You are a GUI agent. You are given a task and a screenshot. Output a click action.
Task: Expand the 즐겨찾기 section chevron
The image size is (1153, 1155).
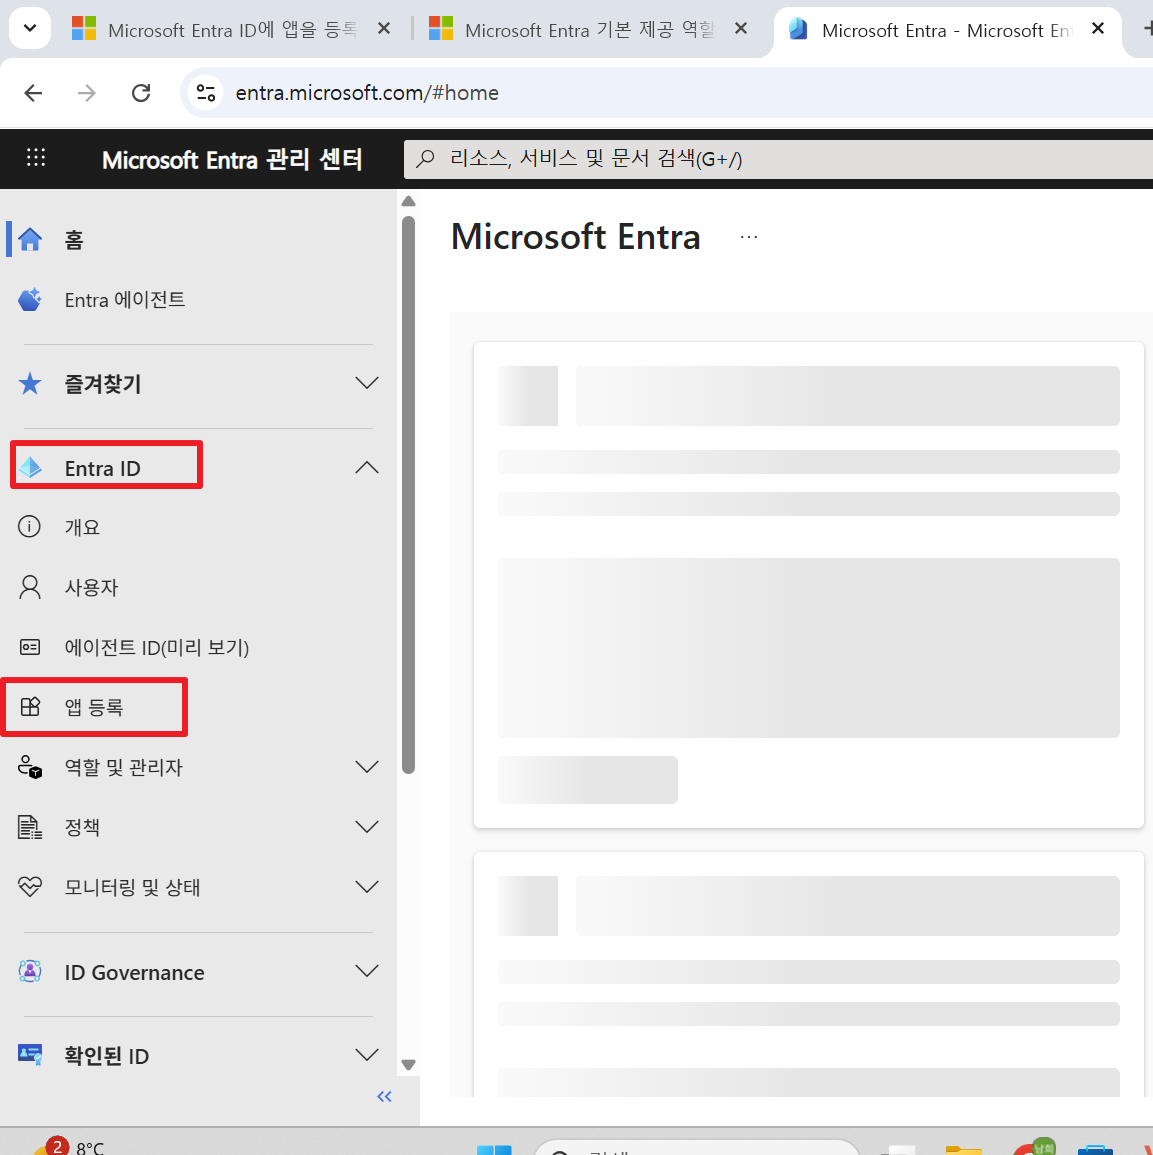tap(366, 383)
